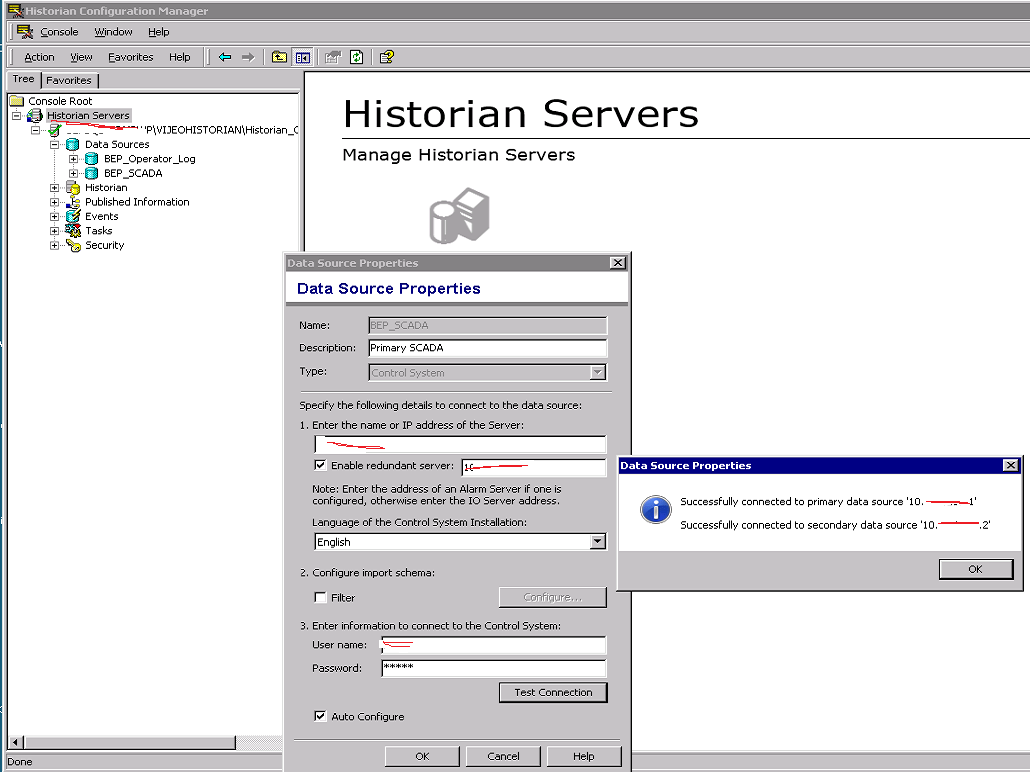The height and width of the screenshot is (772, 1030).
Task: Click the Data Sources database icon
Action: (x=73, y=145)
